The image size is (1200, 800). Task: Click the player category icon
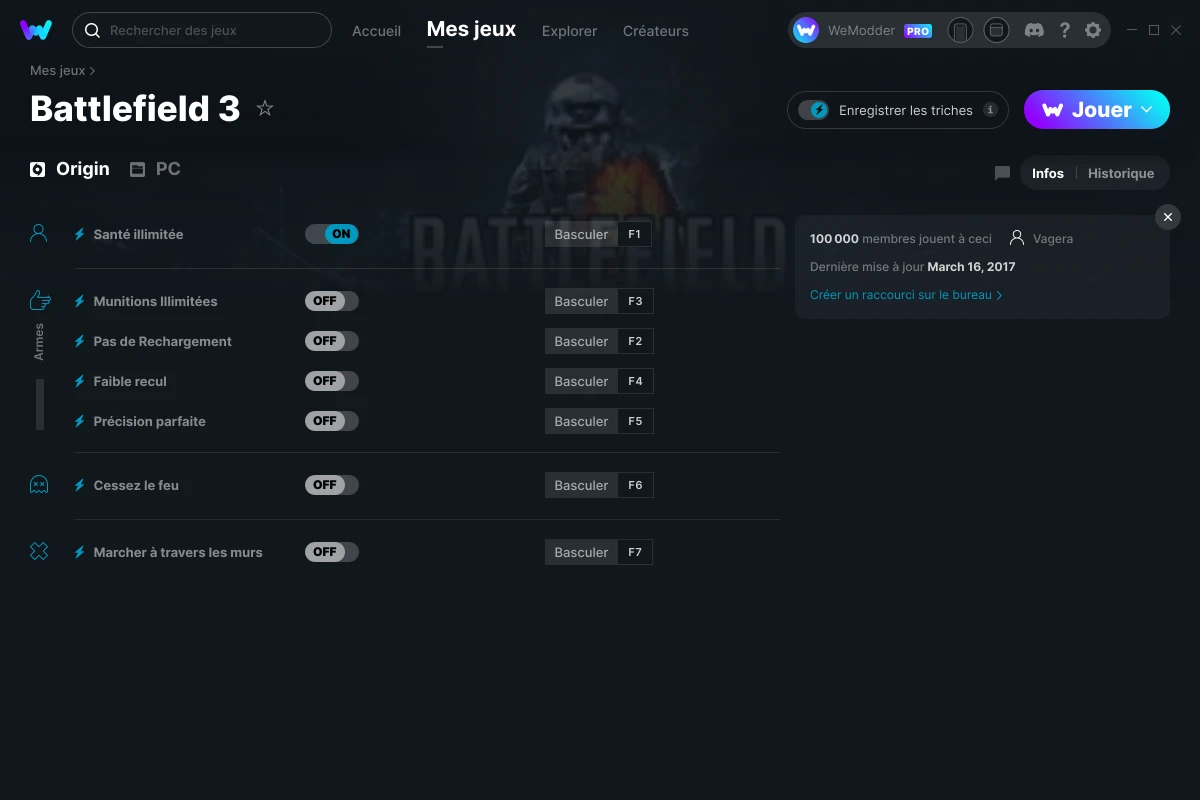pyautogui.click(x=39, y=234)
